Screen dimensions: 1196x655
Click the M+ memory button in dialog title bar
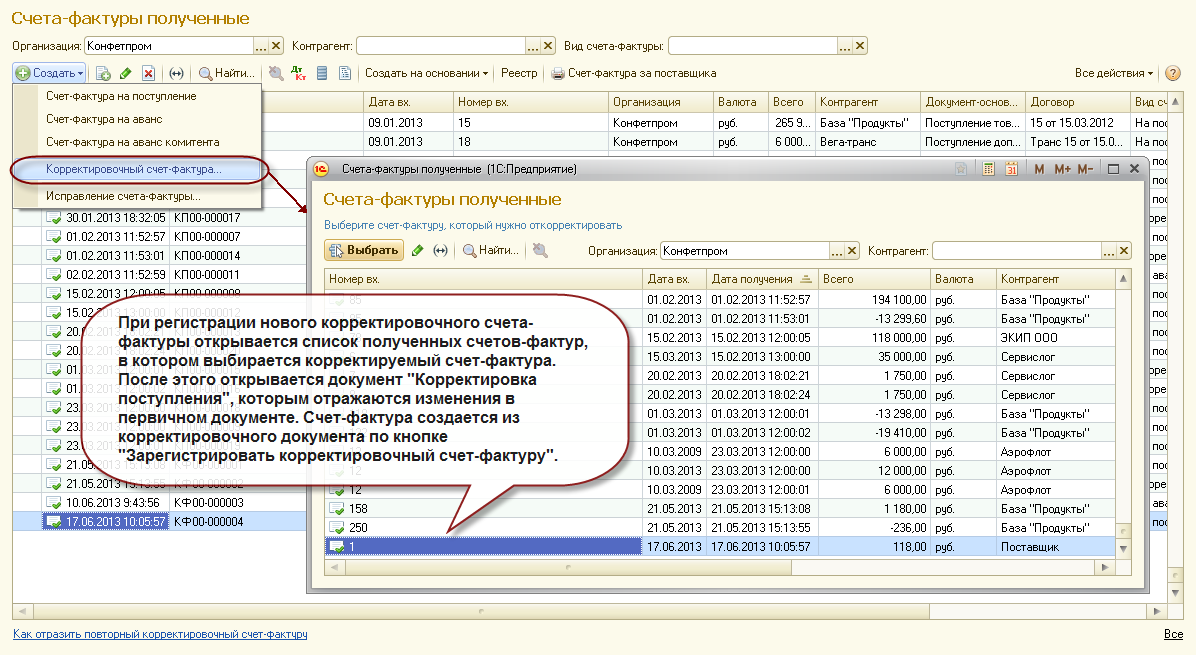(1062, 170)
